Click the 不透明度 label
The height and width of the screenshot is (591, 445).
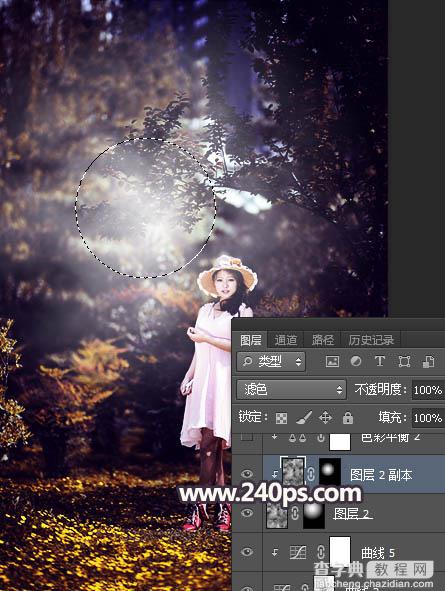click(x=380, y=389)
